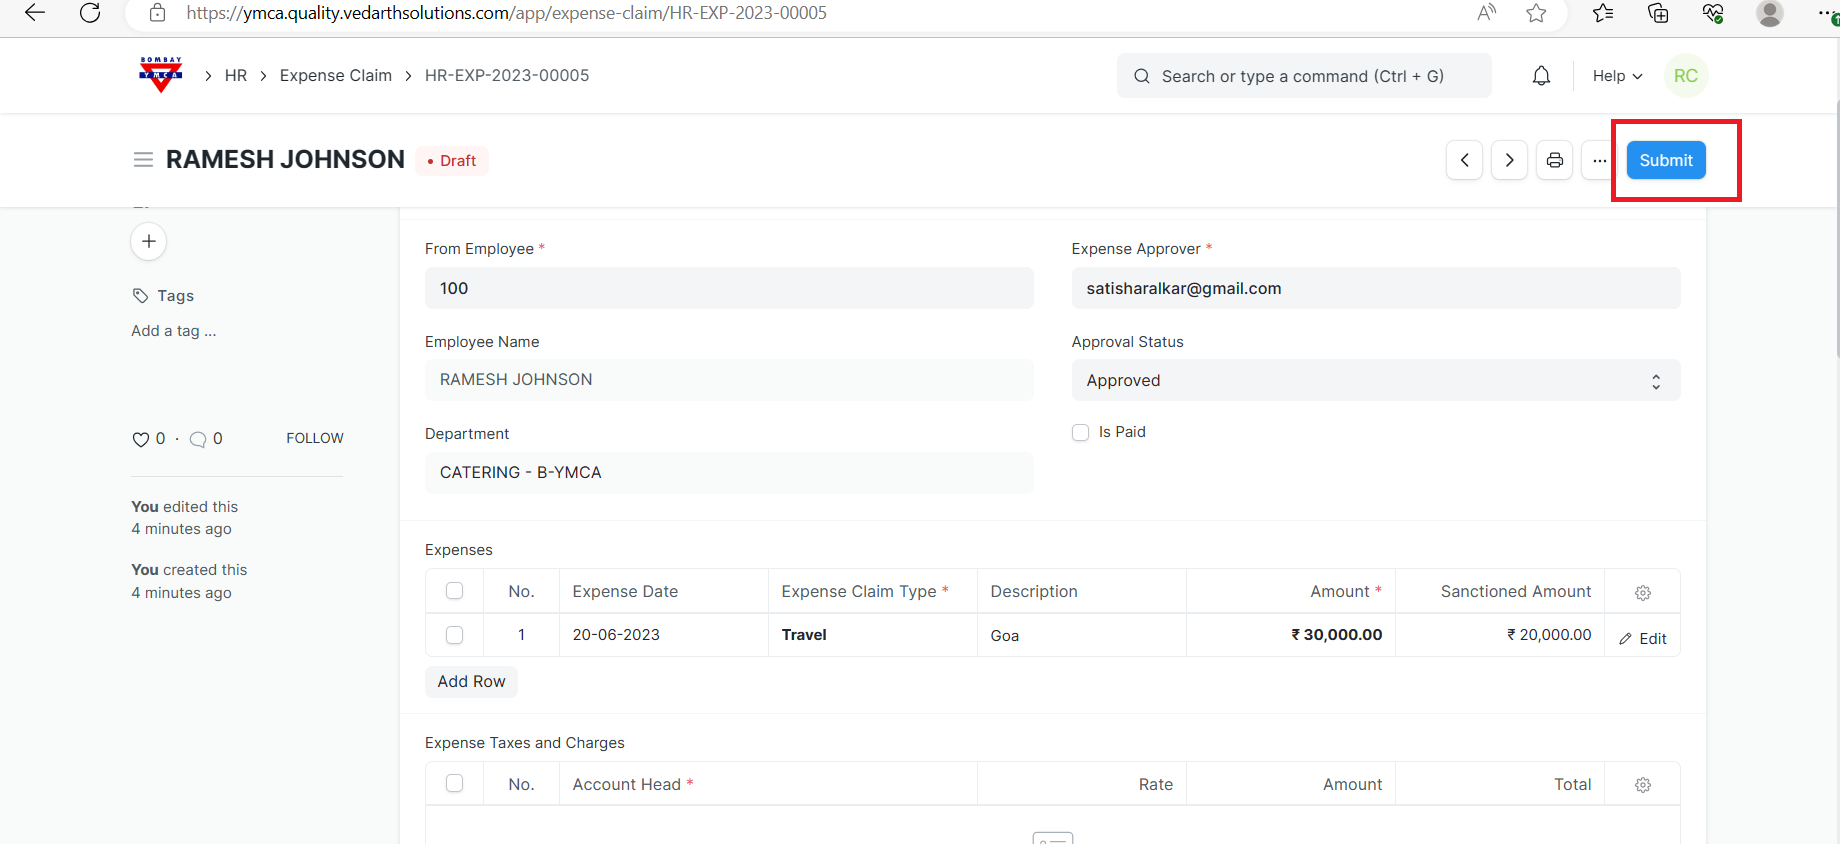Select expense row 1 checkbox
The height and width of the screenshot is (844, 1840).
pos(454,635)
